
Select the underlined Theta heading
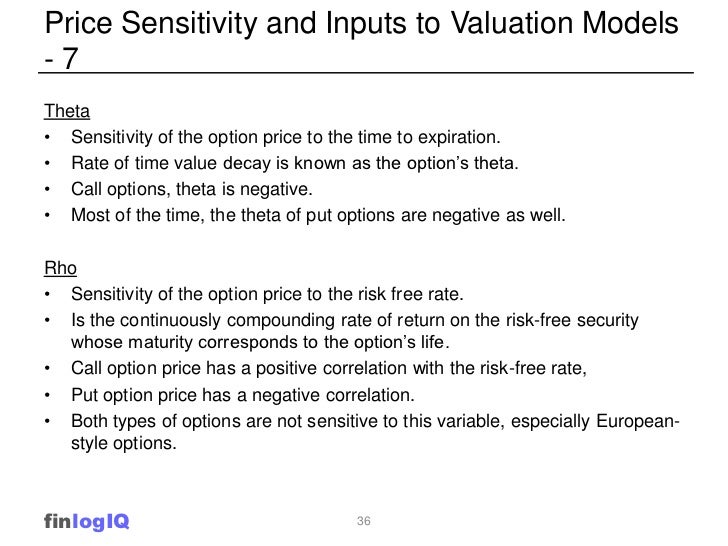pyautogui.click(x=67, y=111)
